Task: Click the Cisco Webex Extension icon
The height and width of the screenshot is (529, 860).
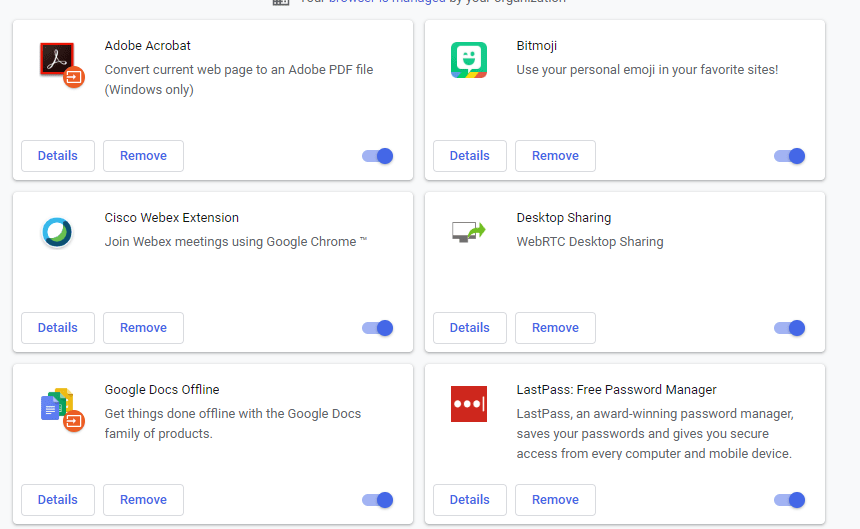Action: pos(57,232)
